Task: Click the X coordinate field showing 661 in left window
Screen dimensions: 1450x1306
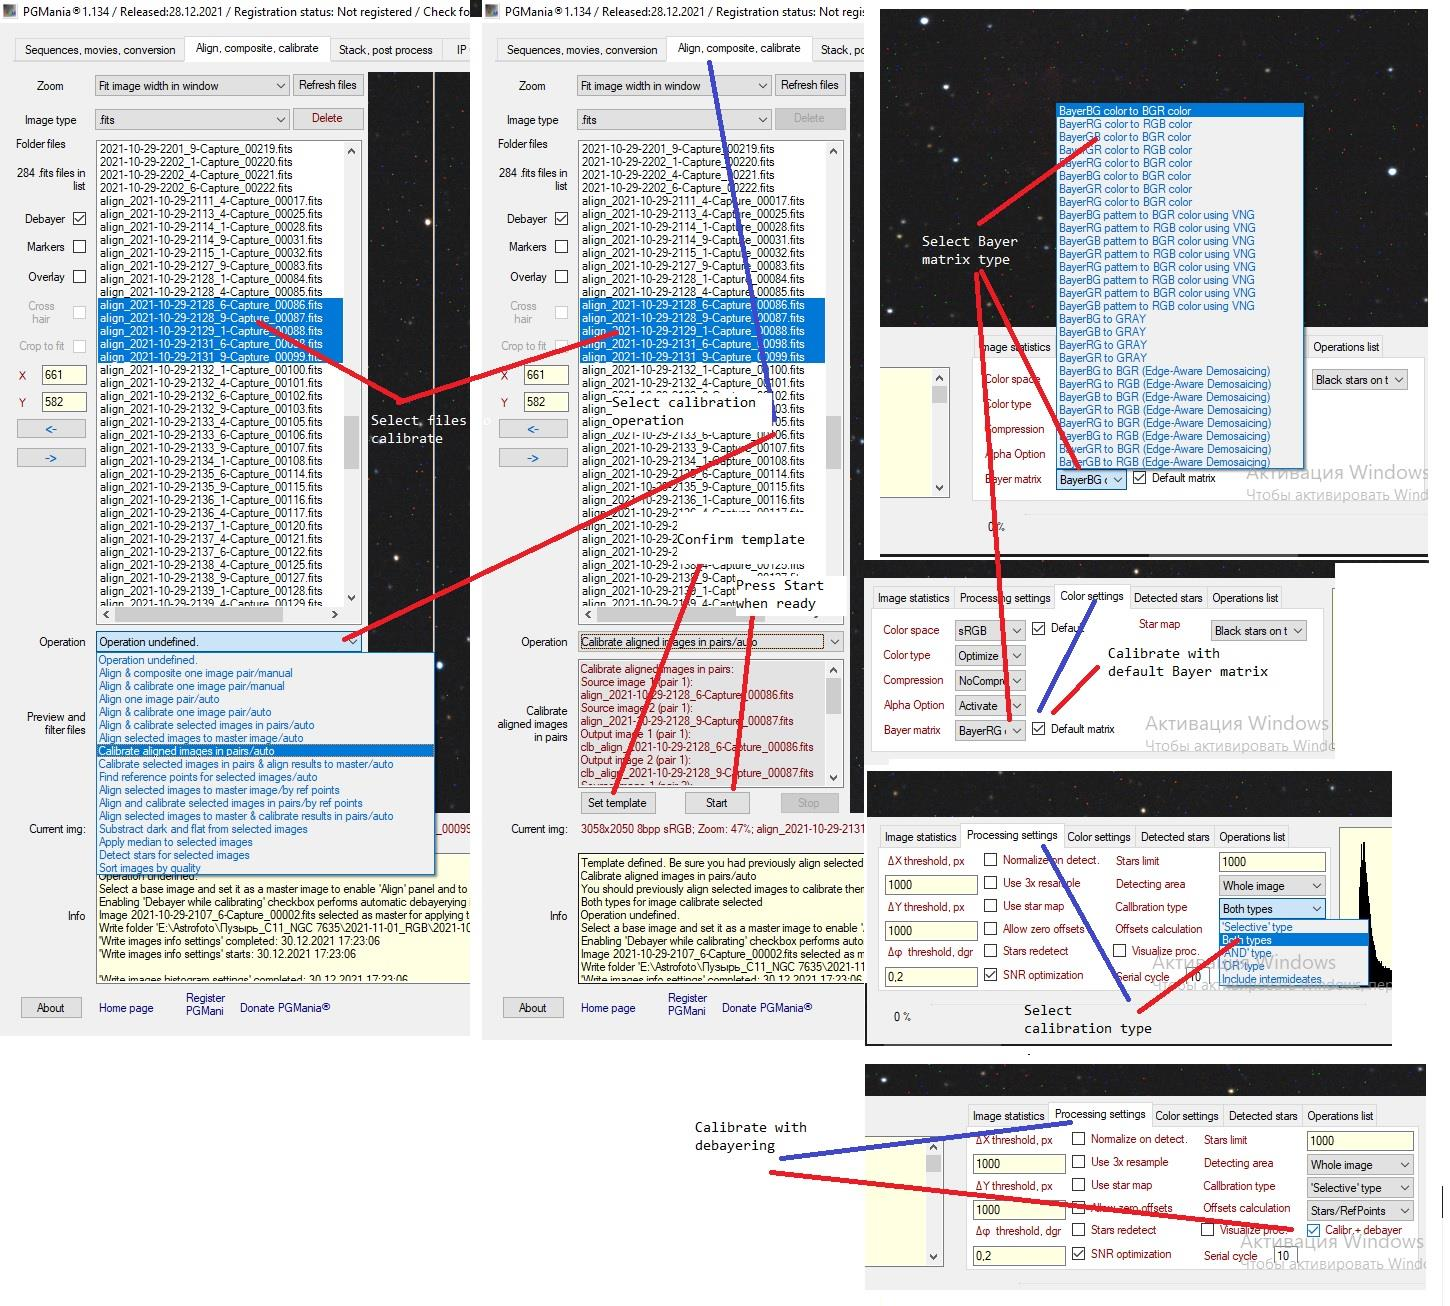Action: click(64, 376)
